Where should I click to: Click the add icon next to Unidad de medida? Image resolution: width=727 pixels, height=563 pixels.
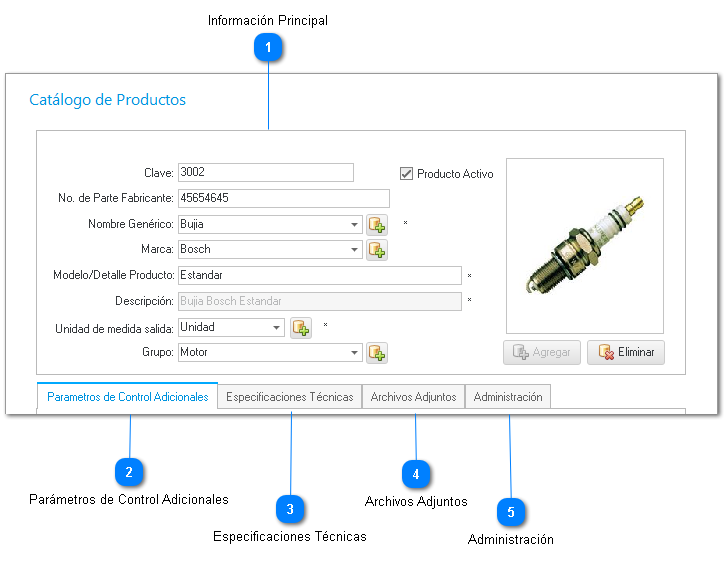point(300,327)
